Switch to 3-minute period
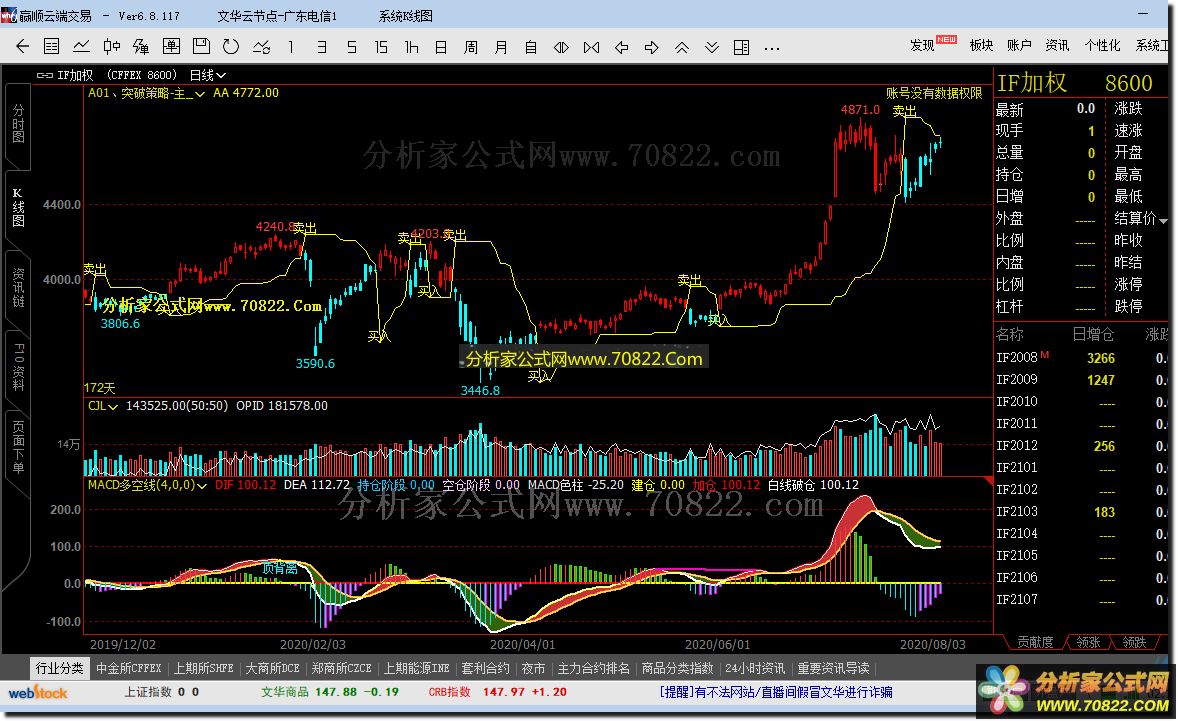The height and width of the screenshot is (721, 1178). coord(322,47)
